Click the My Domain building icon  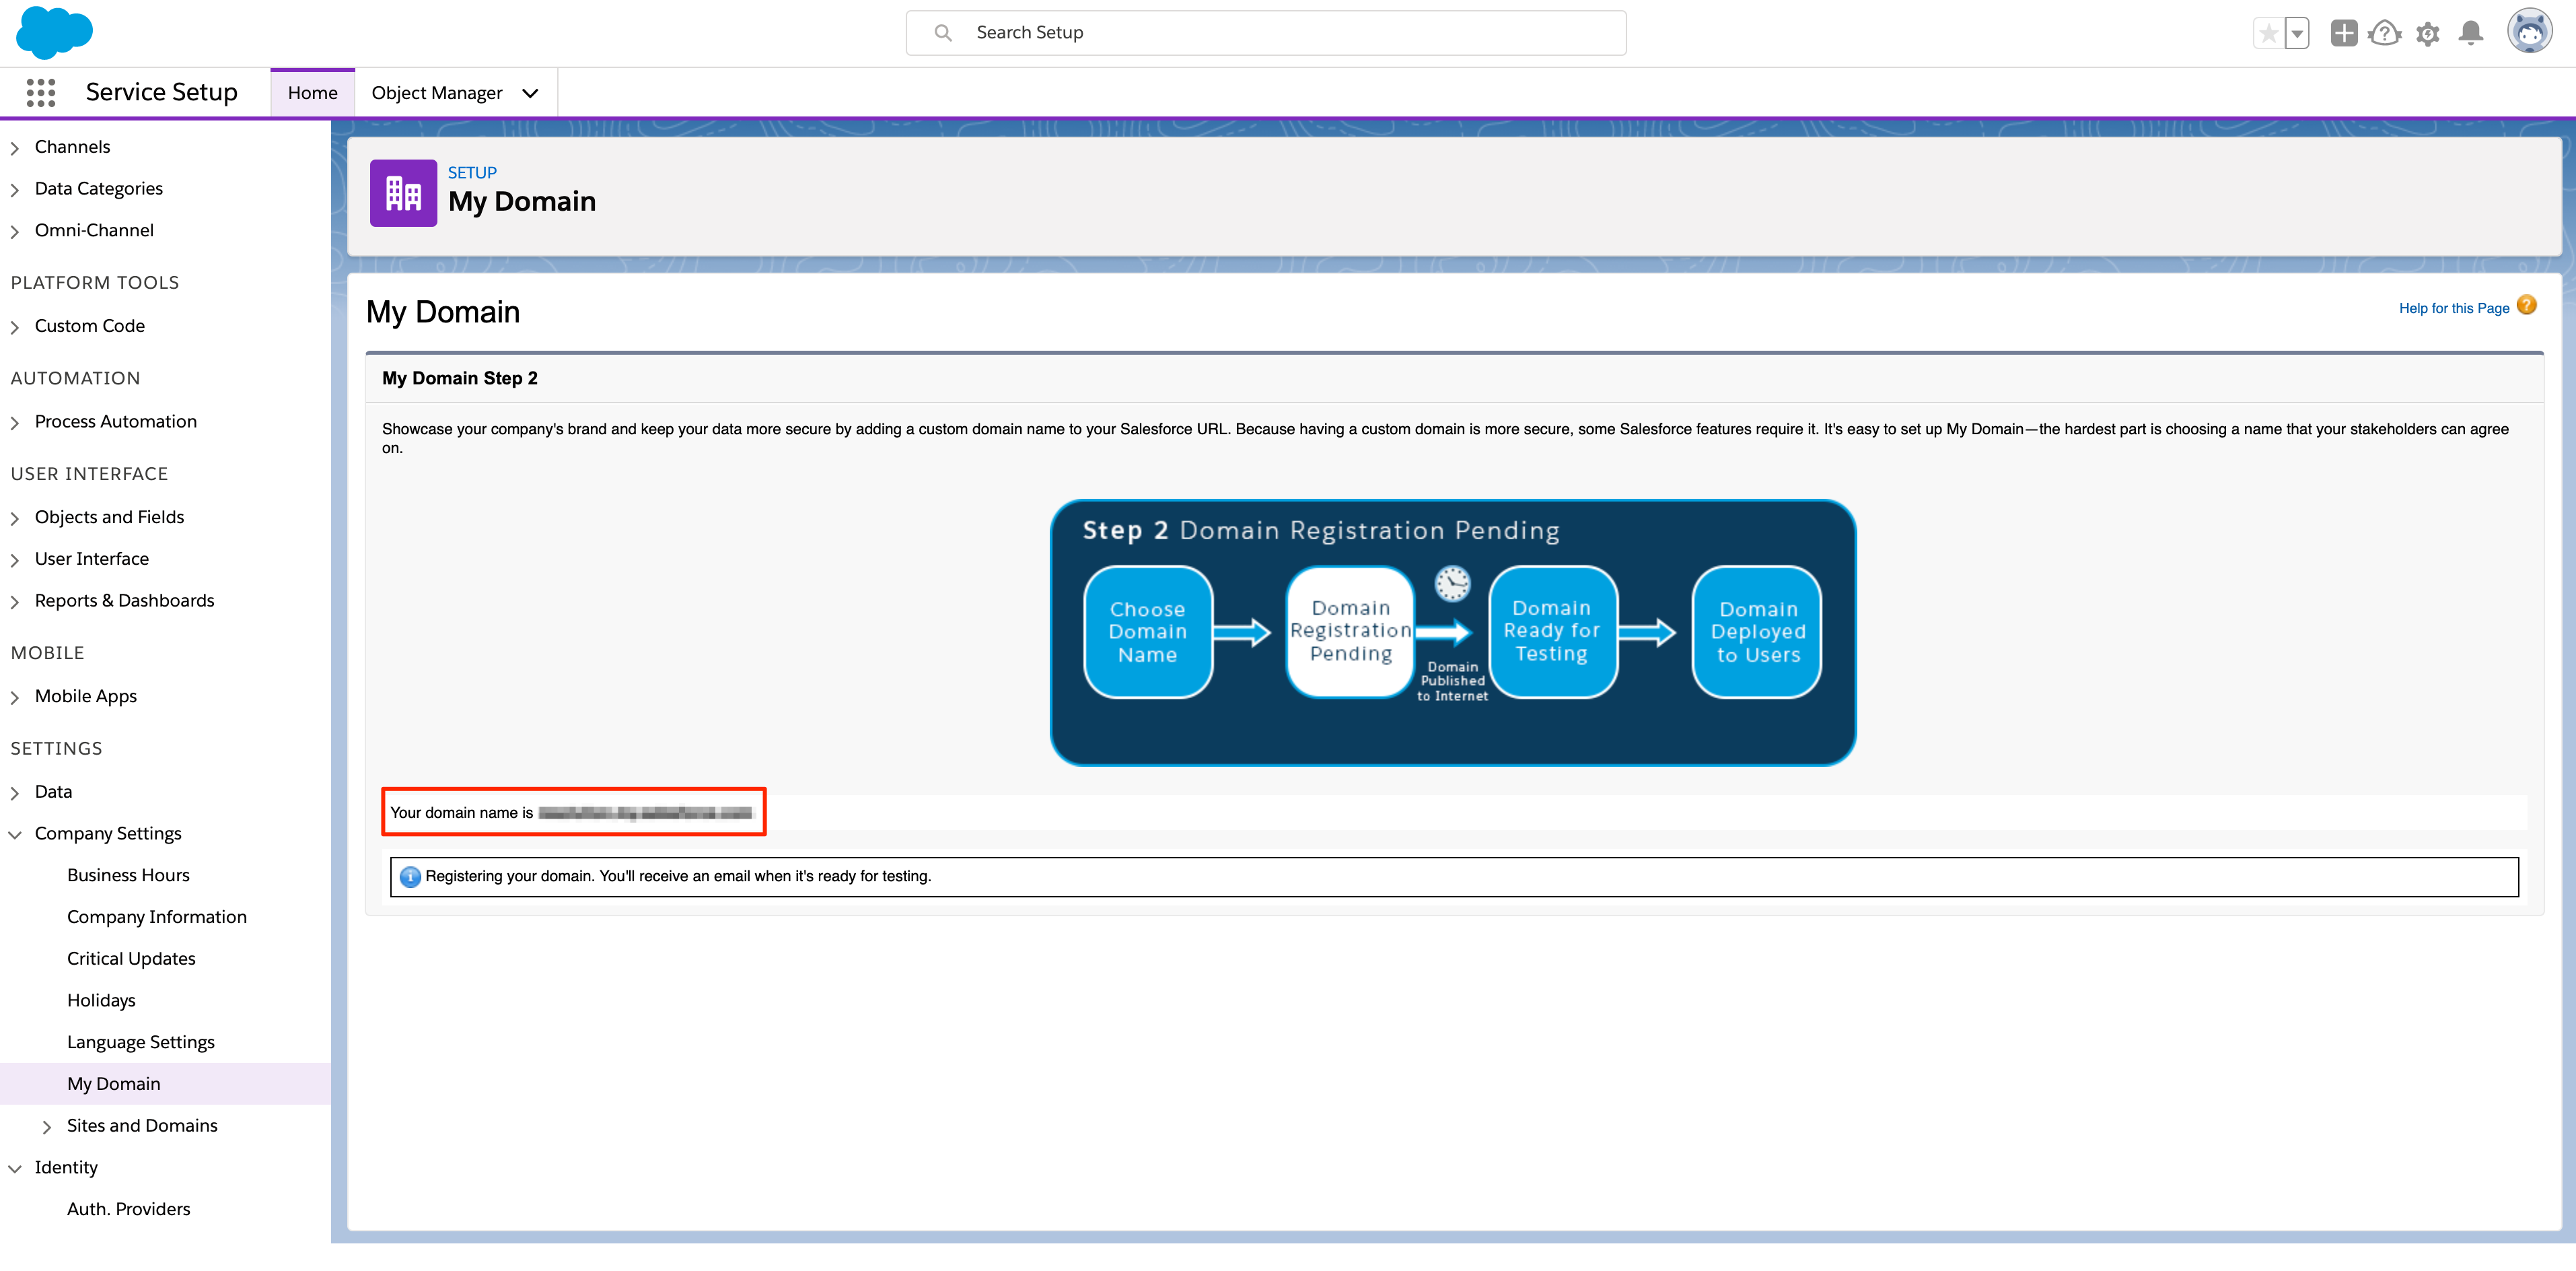point(403,193)
